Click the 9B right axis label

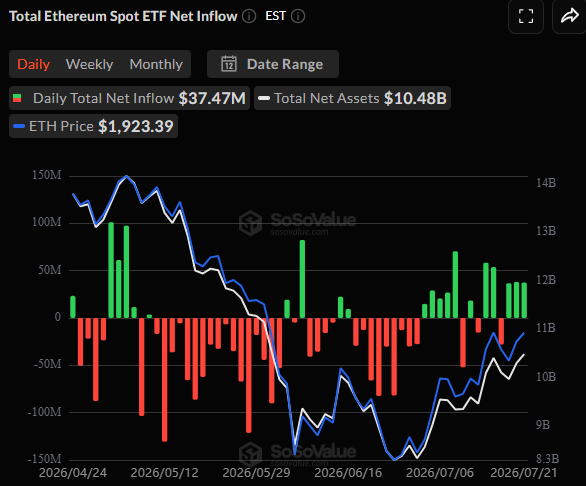pos(543,425)
